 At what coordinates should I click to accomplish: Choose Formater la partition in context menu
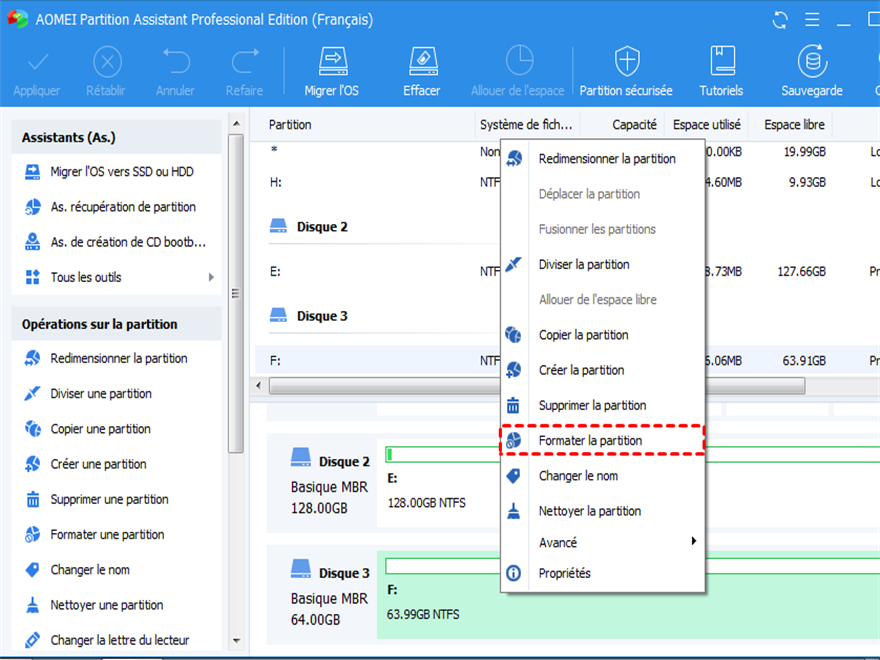[603, 441]
